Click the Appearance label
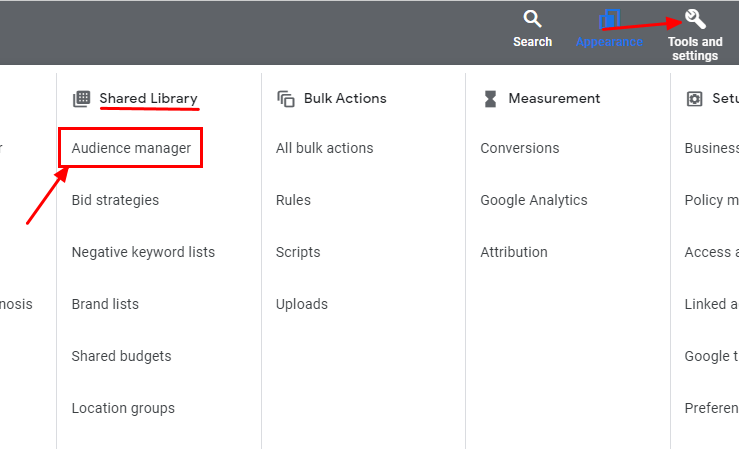The image size is (739, 449). [x=609, y=42]
